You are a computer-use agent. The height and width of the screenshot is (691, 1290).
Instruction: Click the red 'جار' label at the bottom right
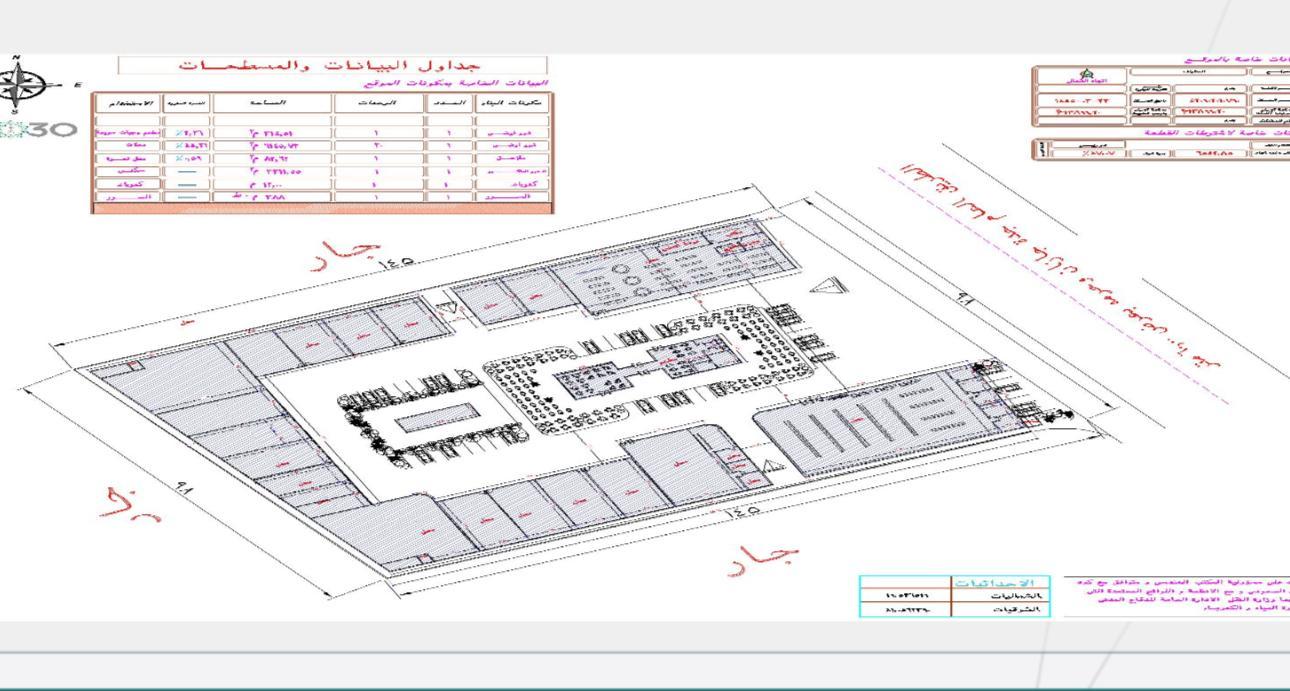(x=765, y=560)
